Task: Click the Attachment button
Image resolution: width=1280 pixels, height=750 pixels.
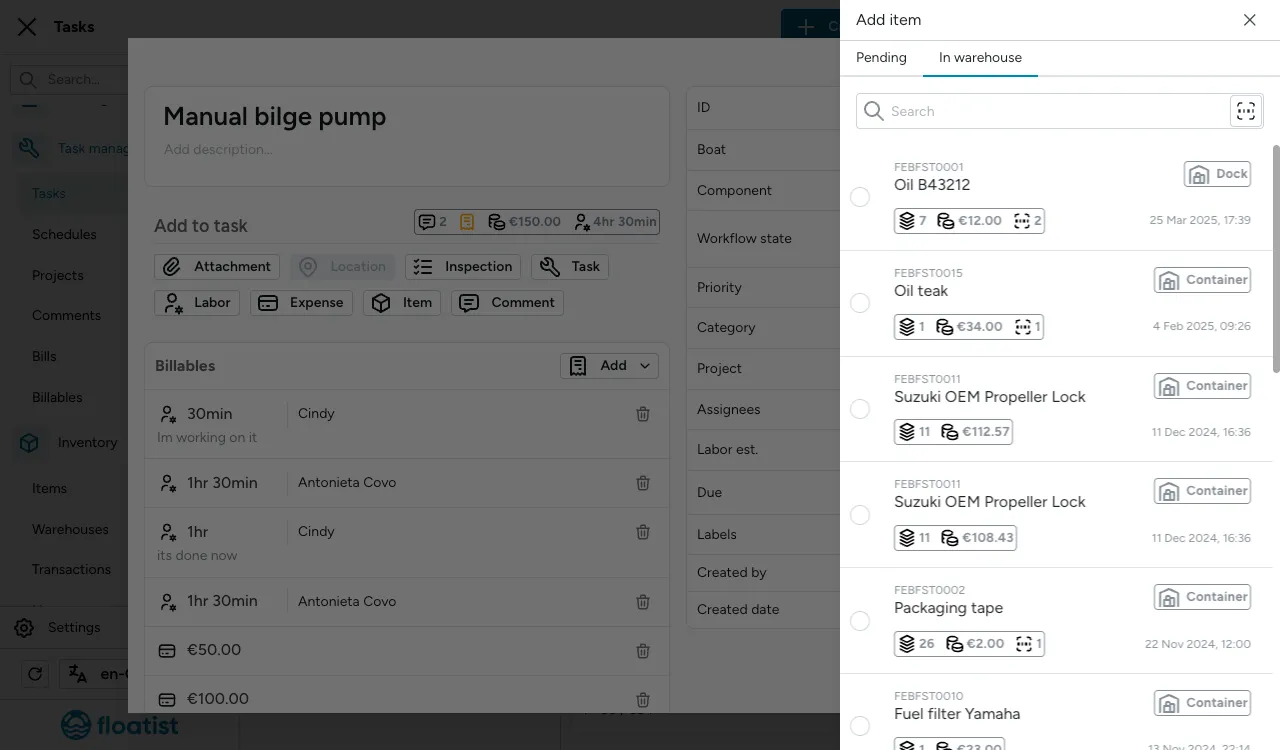Action: click(217, 267)
